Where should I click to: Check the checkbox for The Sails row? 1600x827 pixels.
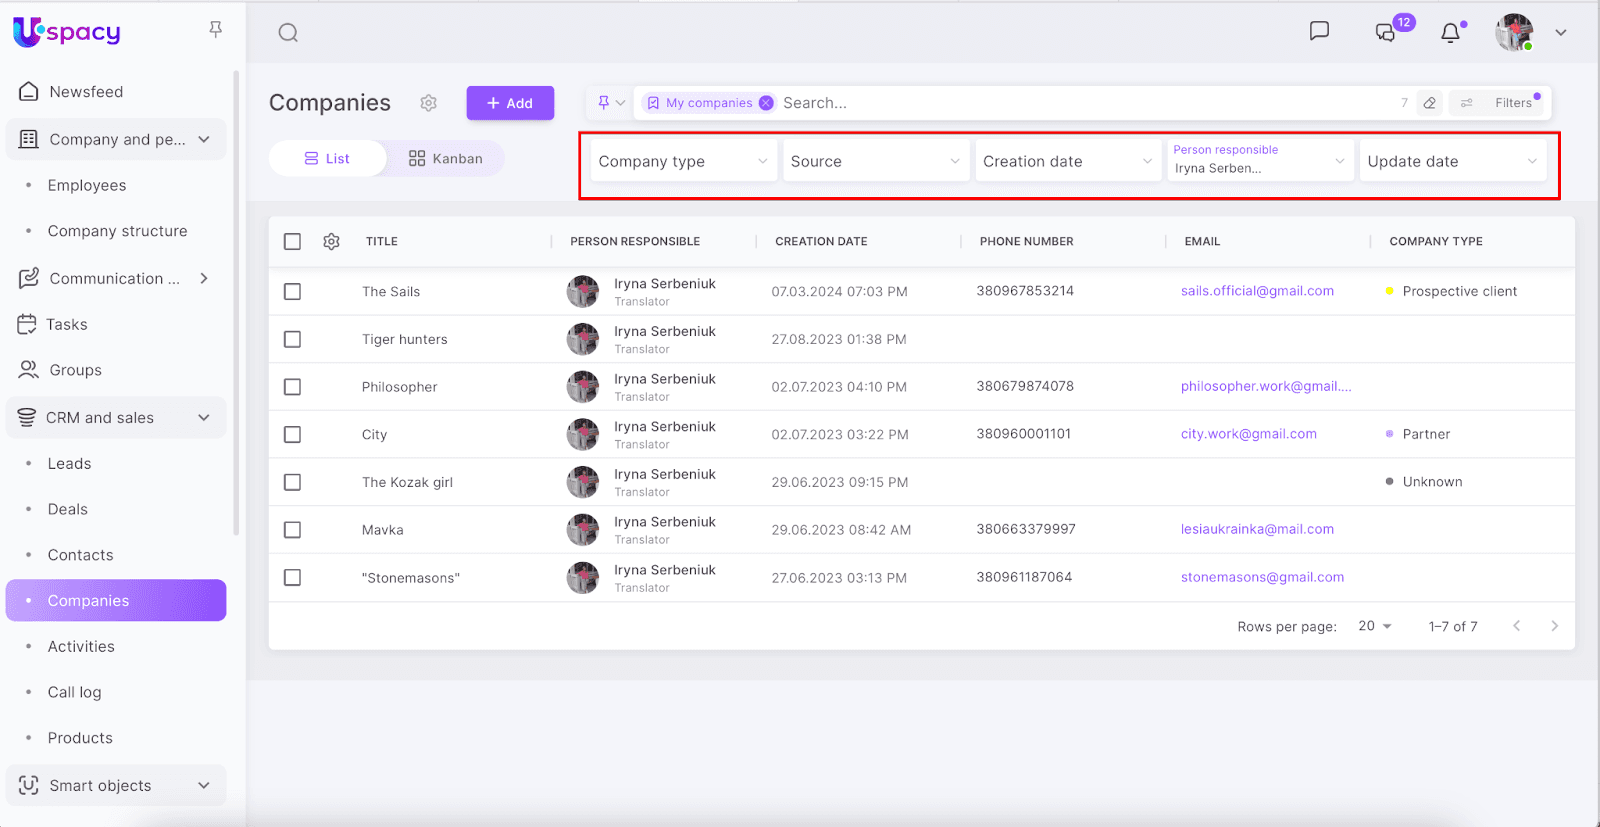[292, 292]
